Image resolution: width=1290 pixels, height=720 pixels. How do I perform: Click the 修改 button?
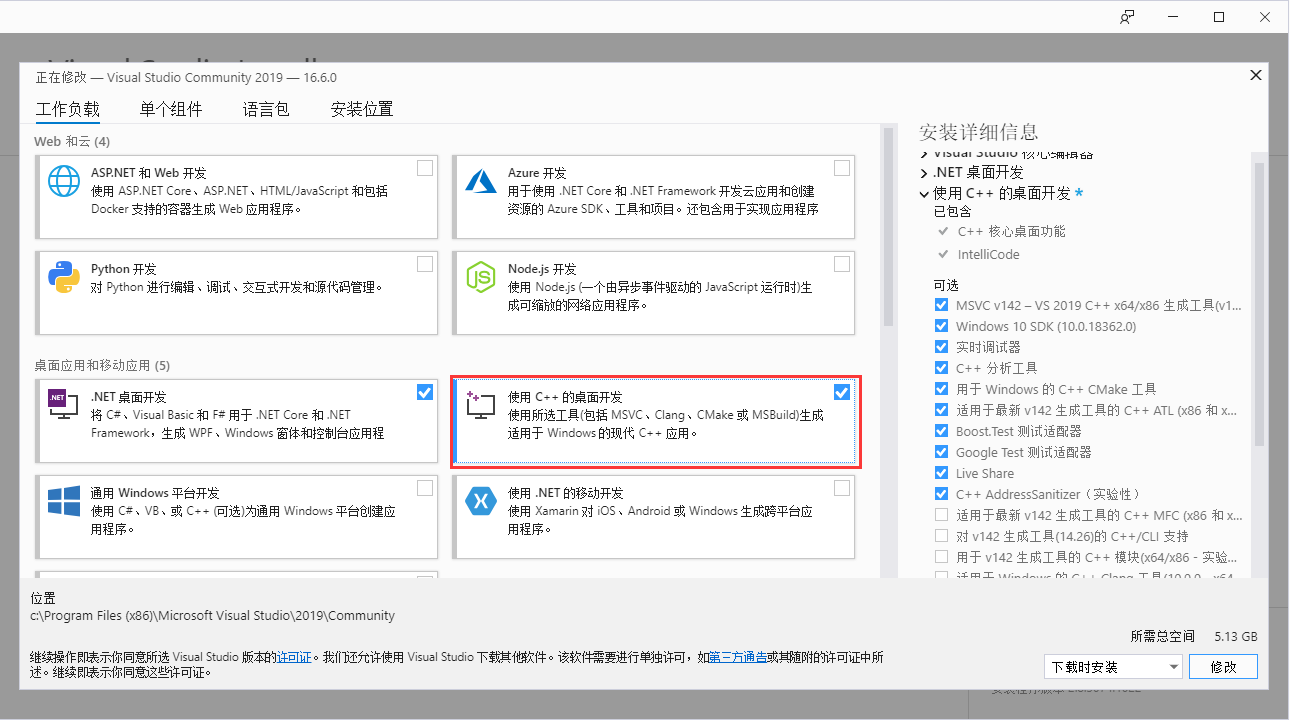[1224, 666]
